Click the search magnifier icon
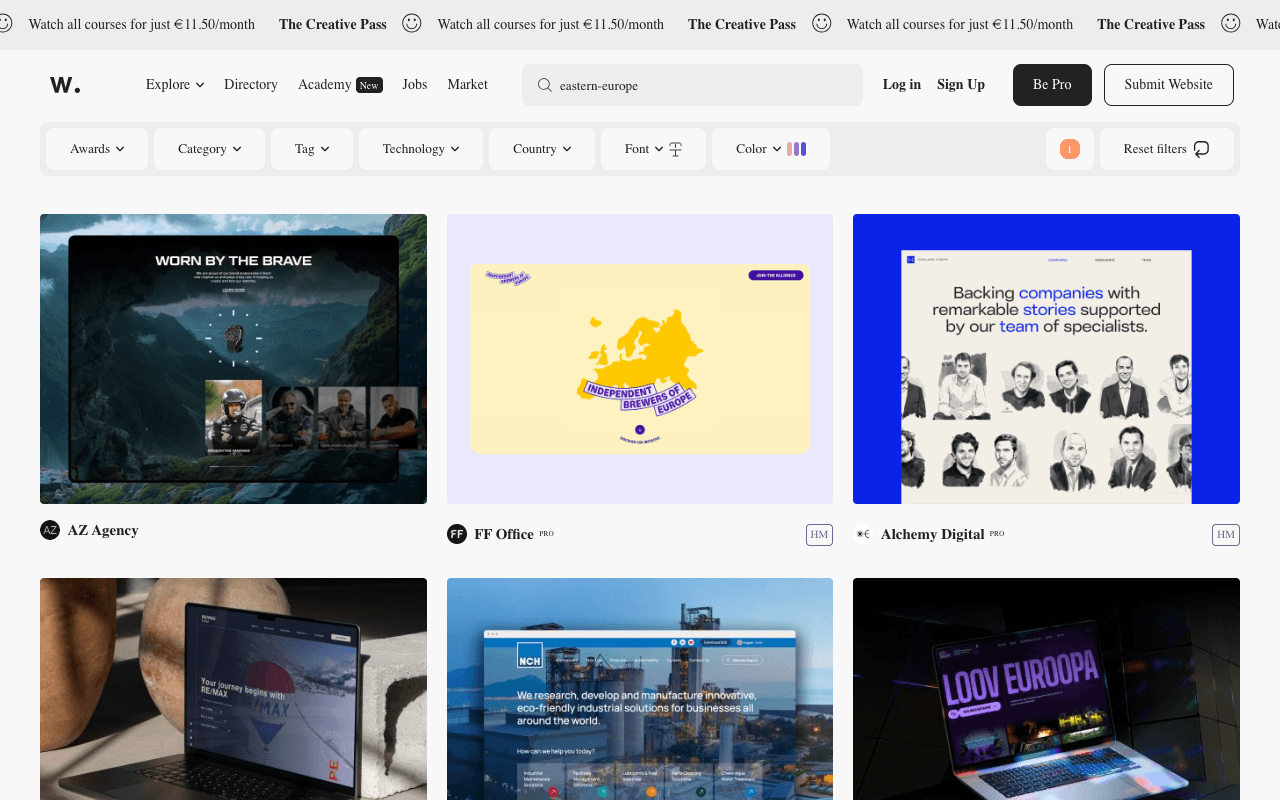The width and height of the screenshot is (1280, 800). [545, 85]
